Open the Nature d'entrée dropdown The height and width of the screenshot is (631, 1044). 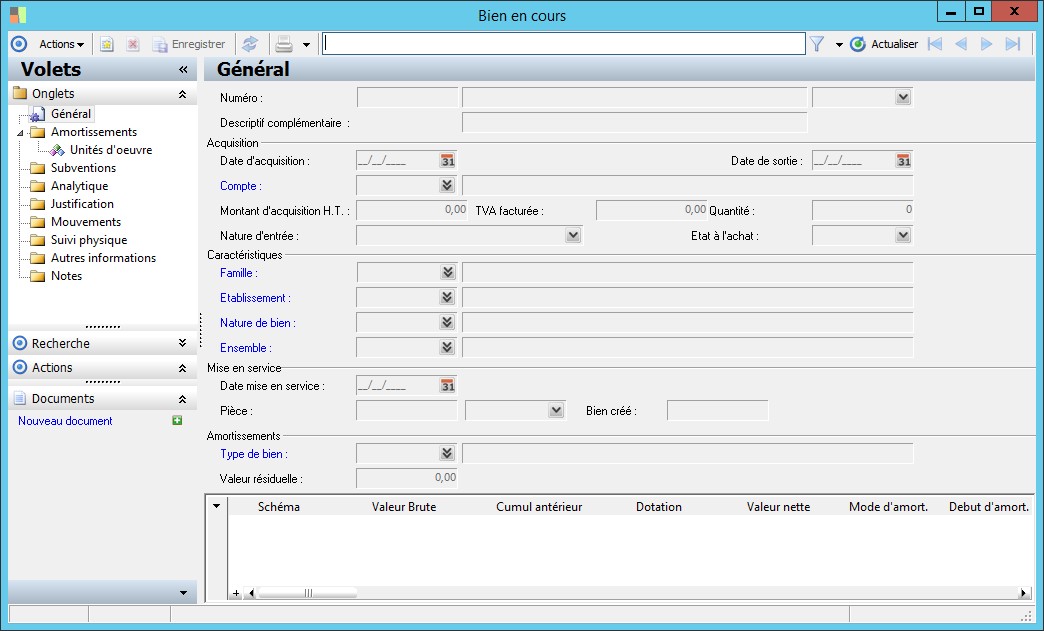(x=572, y=235)
